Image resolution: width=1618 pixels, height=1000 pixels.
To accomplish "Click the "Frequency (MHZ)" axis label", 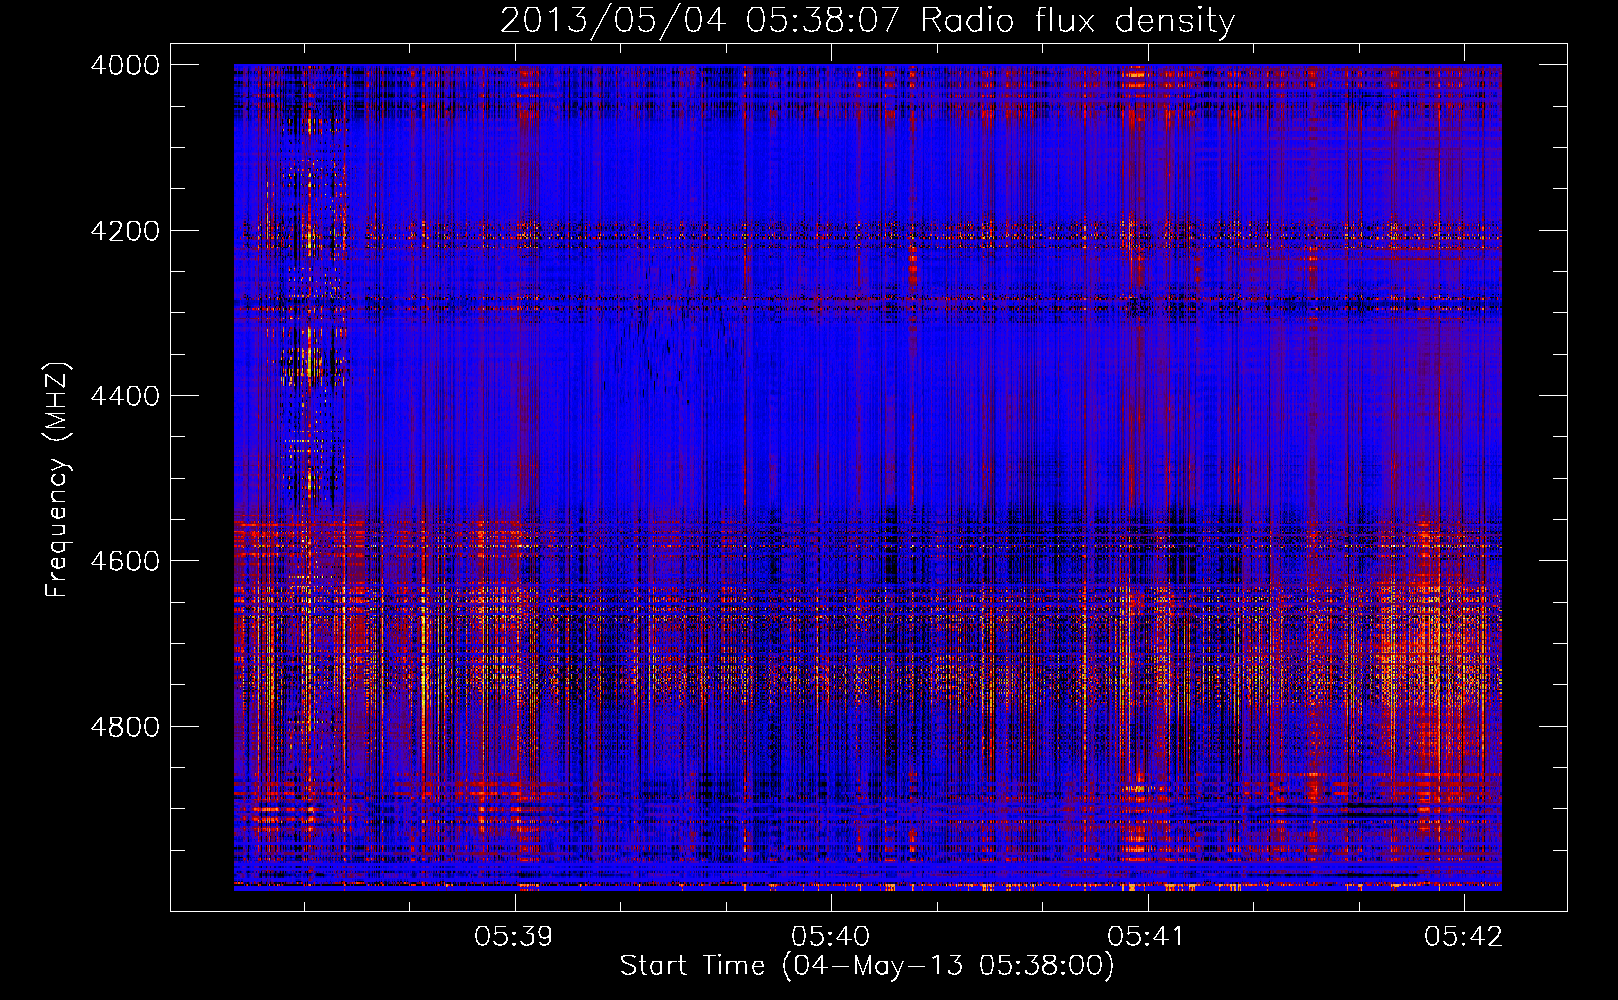I will click(x=58, y=480).
